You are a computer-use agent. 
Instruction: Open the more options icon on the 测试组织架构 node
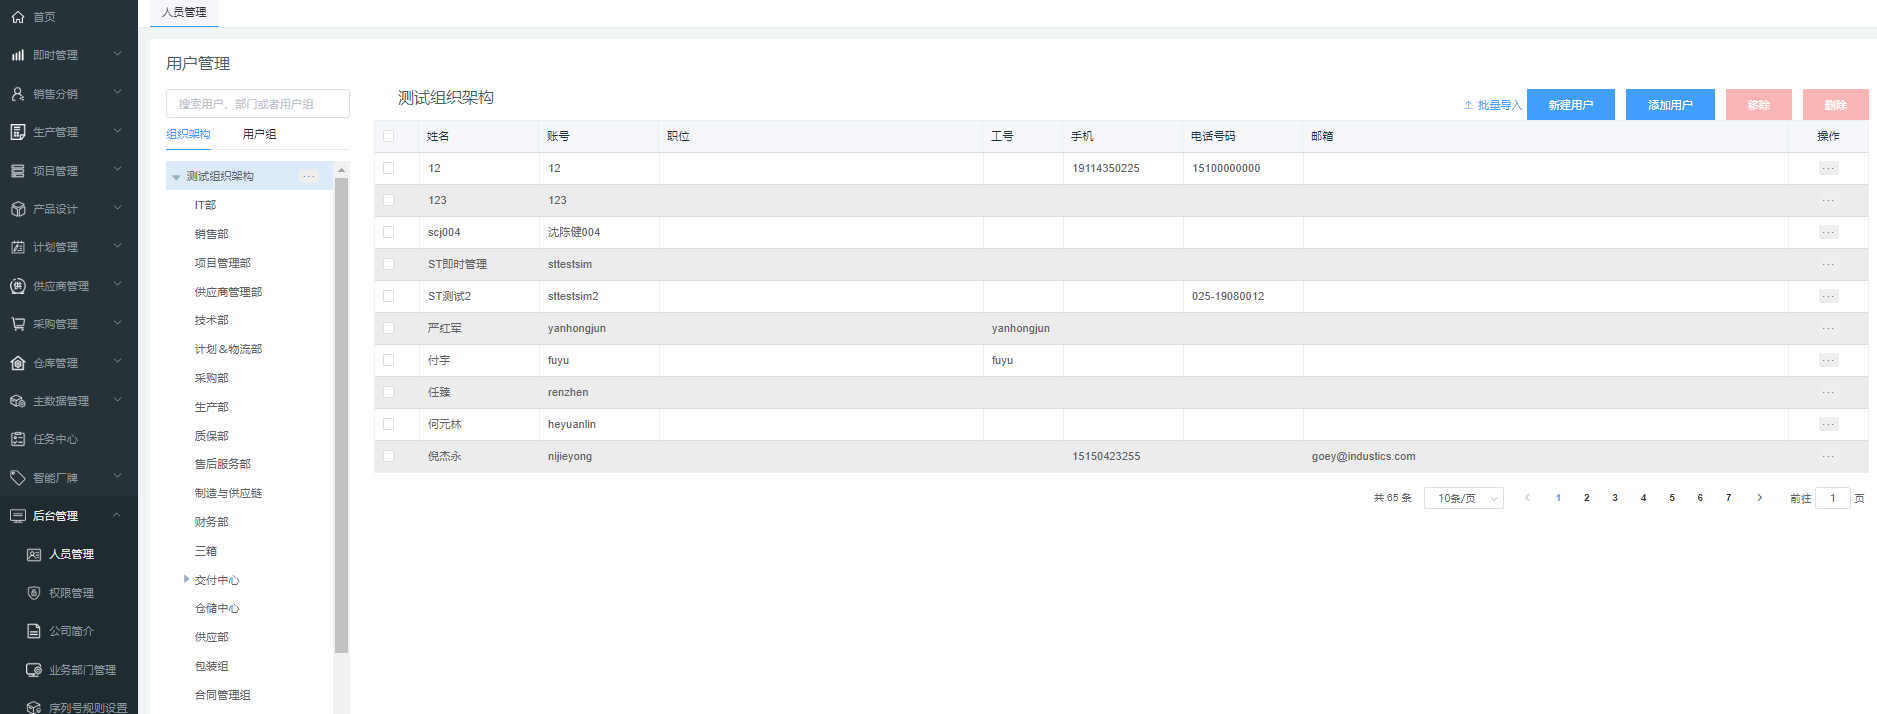309,176
